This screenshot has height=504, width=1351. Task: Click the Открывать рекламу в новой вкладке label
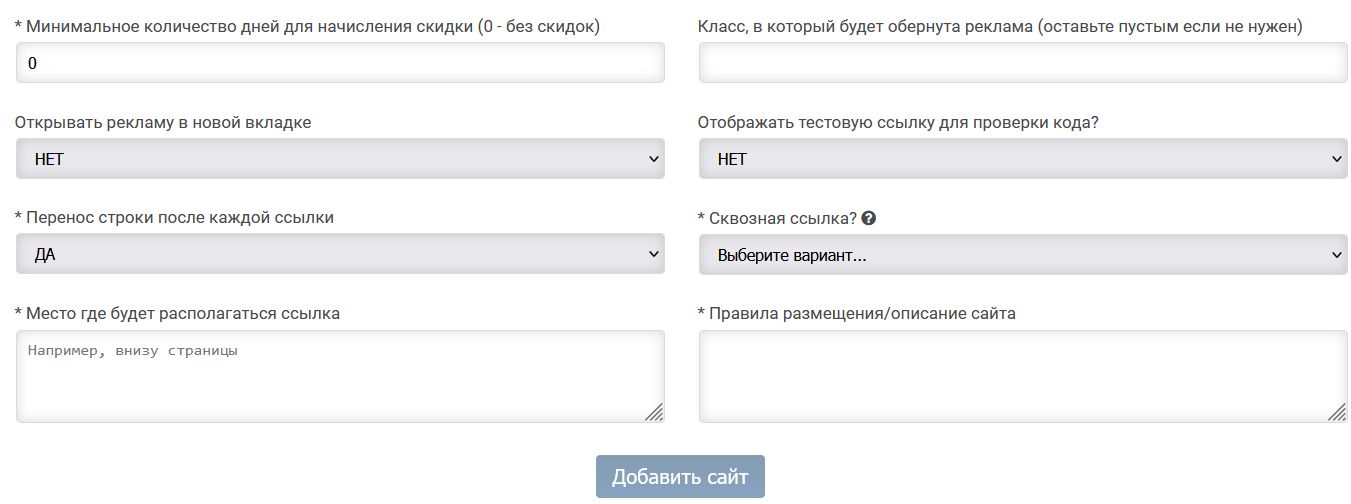click(x=163, y=122)
